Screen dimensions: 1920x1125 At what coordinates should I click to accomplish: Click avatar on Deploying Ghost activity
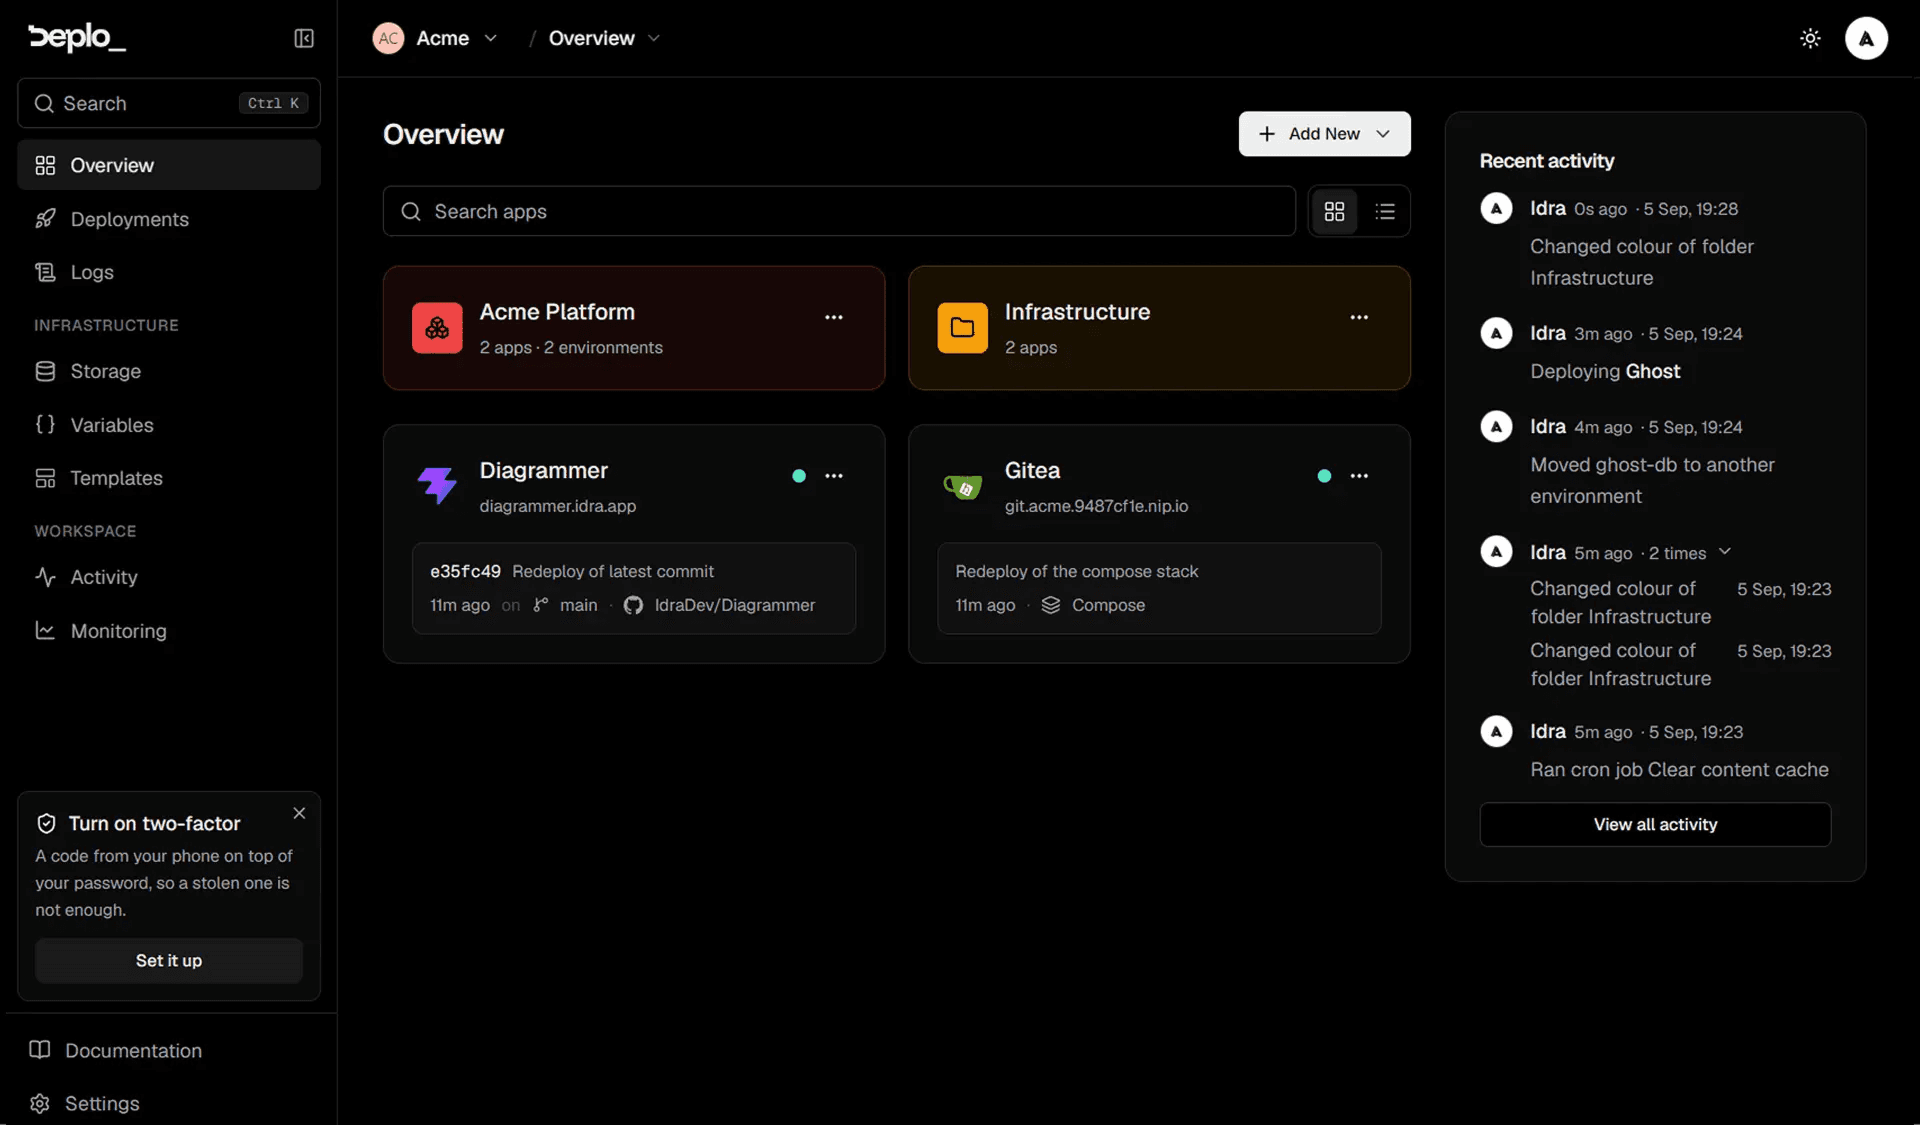click(x=1496, y=333)
